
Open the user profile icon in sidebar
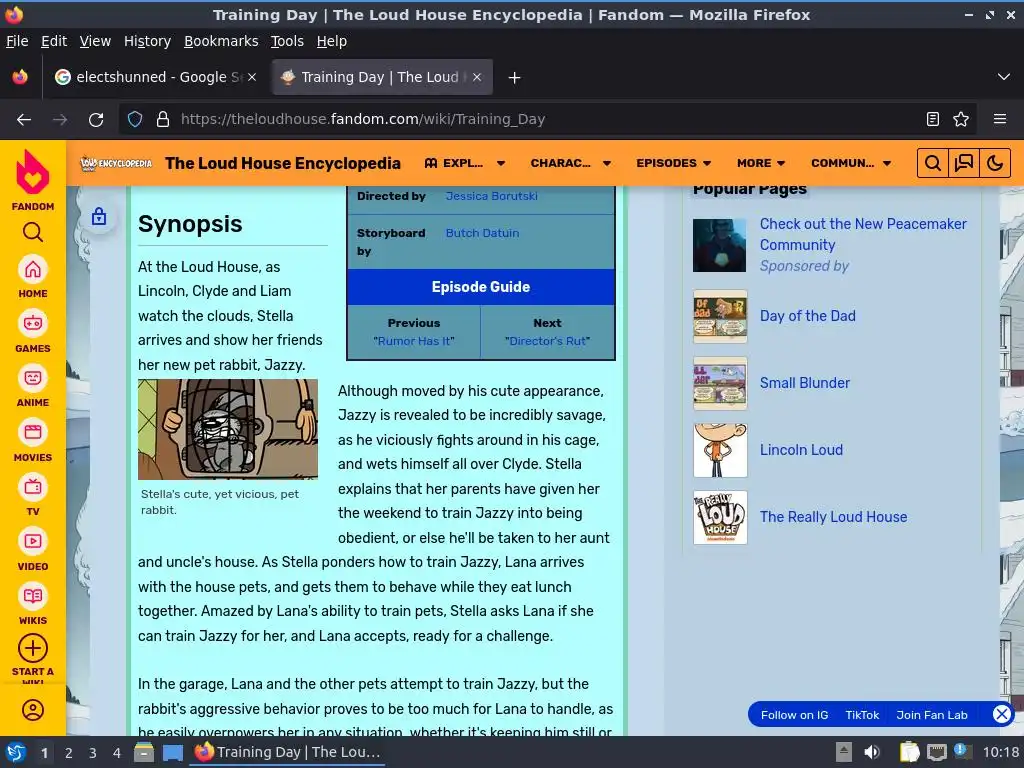[x=33, y=710]
